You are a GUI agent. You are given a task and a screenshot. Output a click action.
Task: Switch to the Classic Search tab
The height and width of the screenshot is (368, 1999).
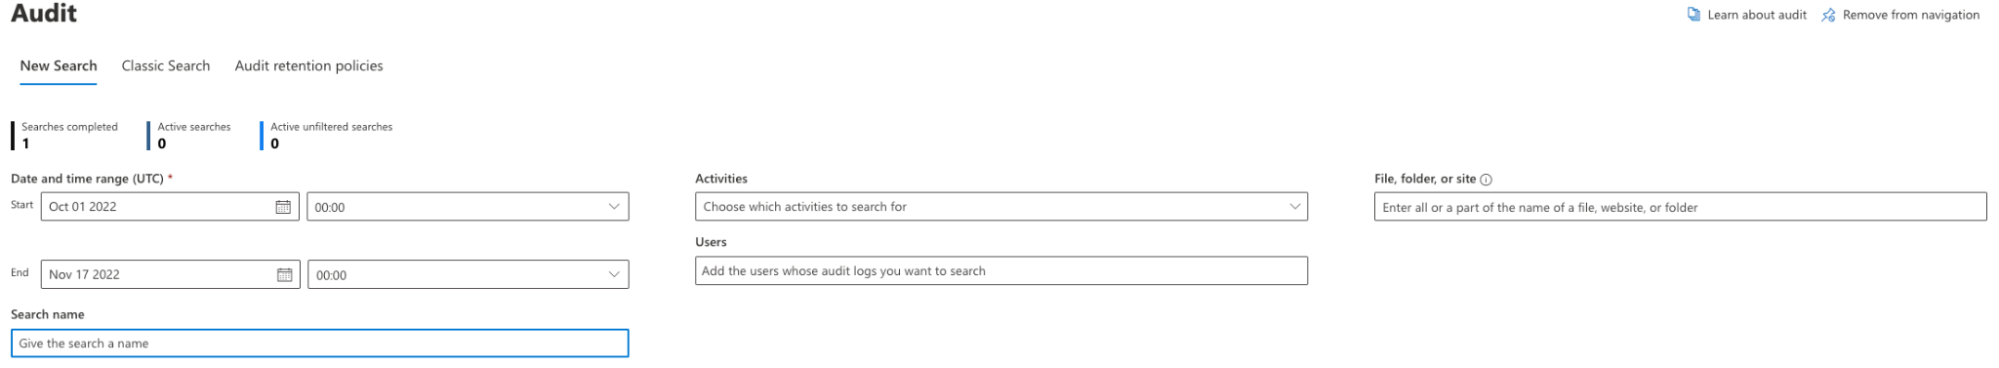[166, 66]
